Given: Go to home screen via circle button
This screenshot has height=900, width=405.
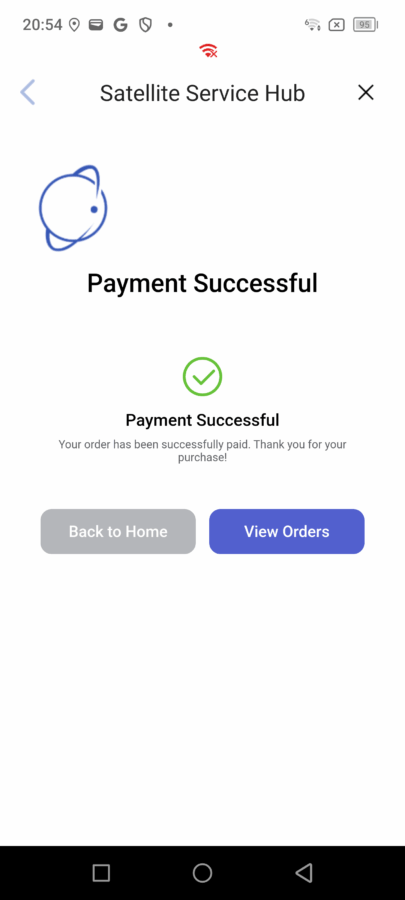Looking at the screenshot, I should pyautogui.click(x=202, y=873).
